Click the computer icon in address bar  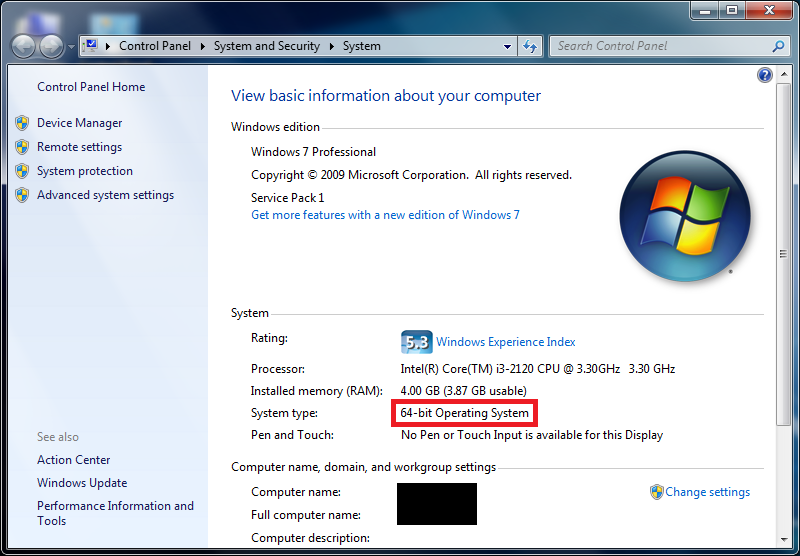pos(90,45)
